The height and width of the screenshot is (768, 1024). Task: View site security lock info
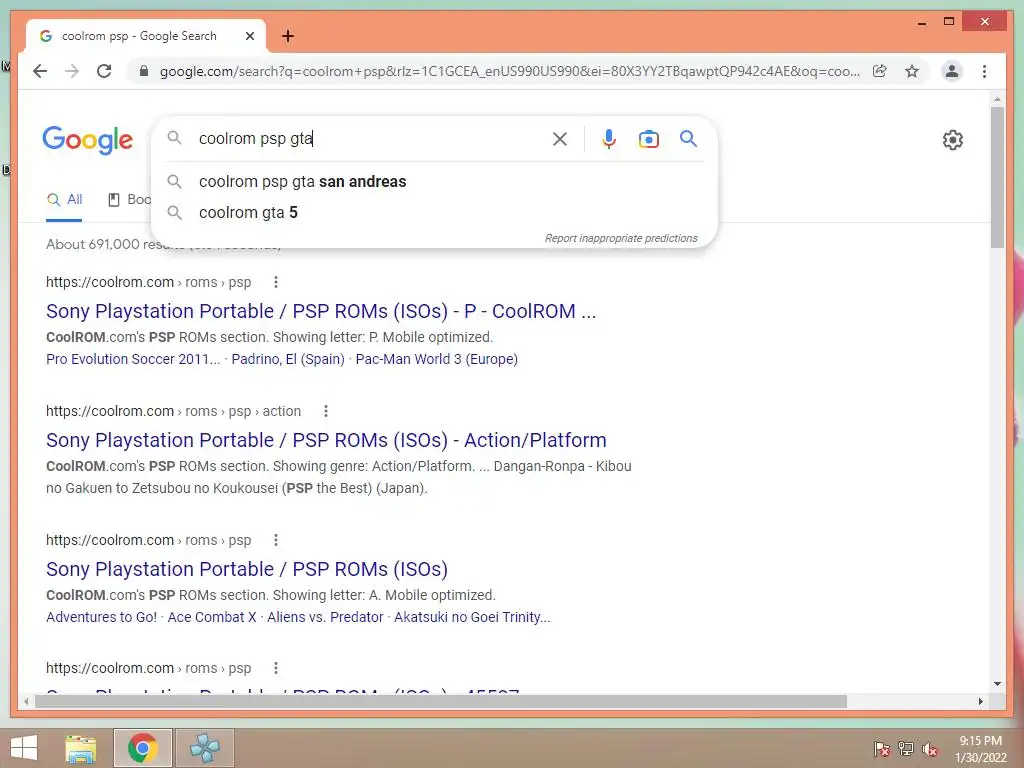[x=144, y=71]
